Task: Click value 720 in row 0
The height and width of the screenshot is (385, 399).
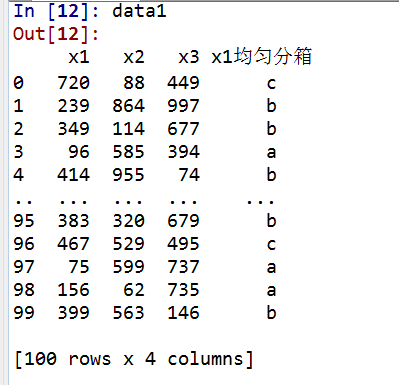Action: coord(74,83)
